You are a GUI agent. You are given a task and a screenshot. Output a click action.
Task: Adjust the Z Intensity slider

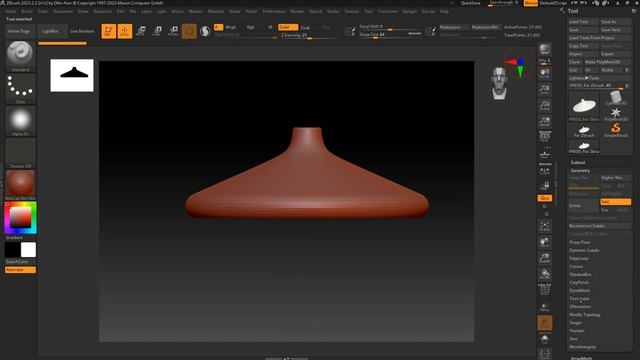click(x=309, y=36)
